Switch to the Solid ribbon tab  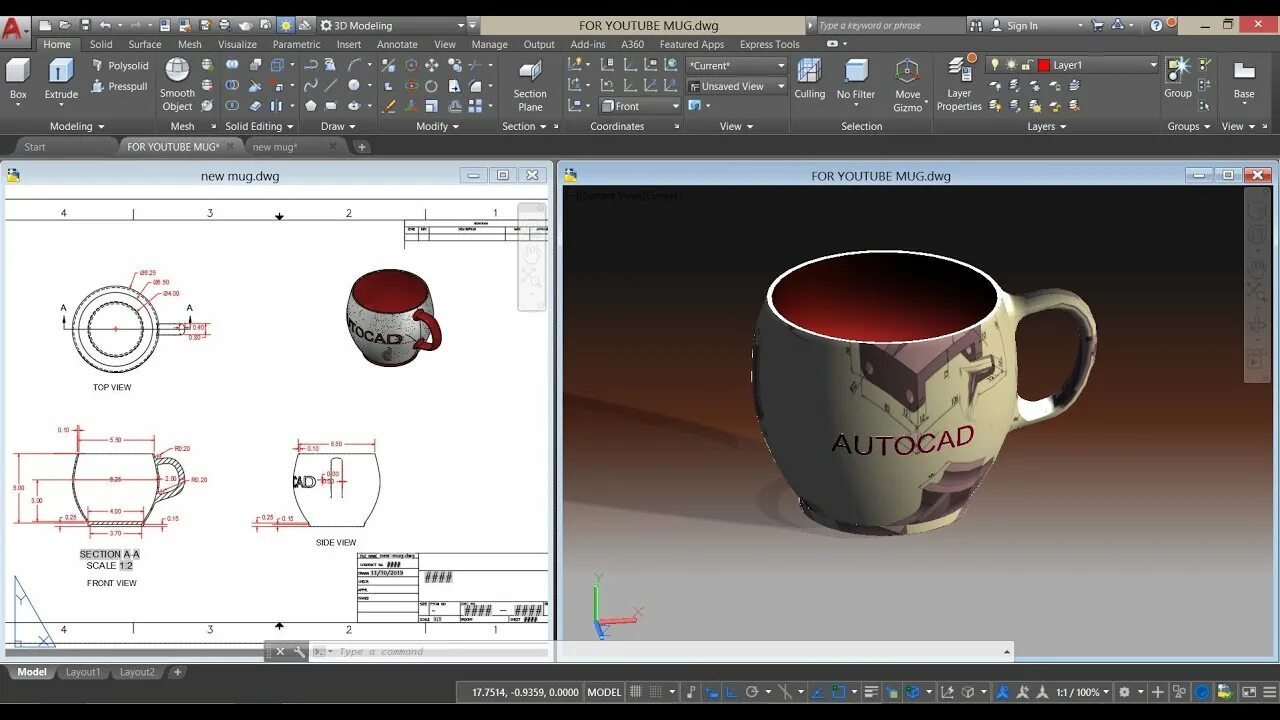click(x=101, y=44)
